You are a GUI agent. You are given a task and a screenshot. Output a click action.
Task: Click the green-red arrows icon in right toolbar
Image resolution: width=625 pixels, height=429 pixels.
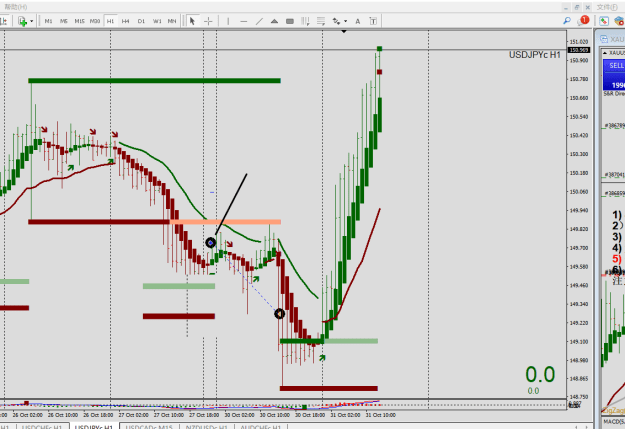click(604, 21)
